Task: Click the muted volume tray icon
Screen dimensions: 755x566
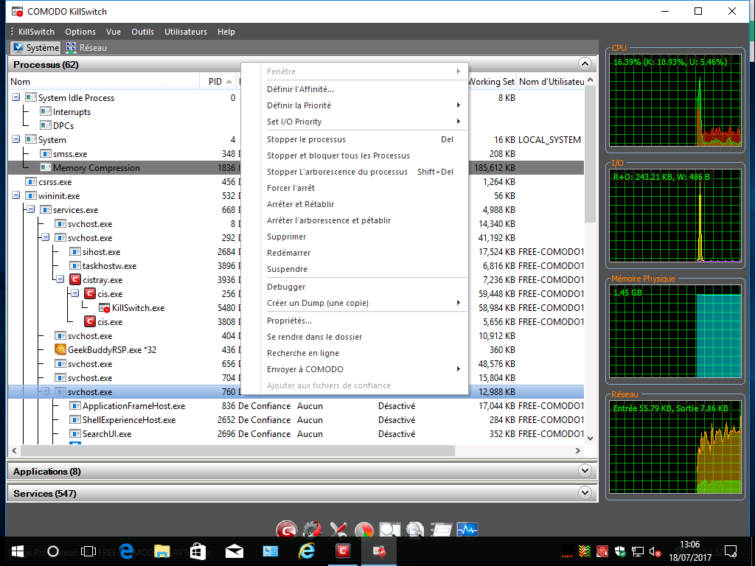Action: 654,552
